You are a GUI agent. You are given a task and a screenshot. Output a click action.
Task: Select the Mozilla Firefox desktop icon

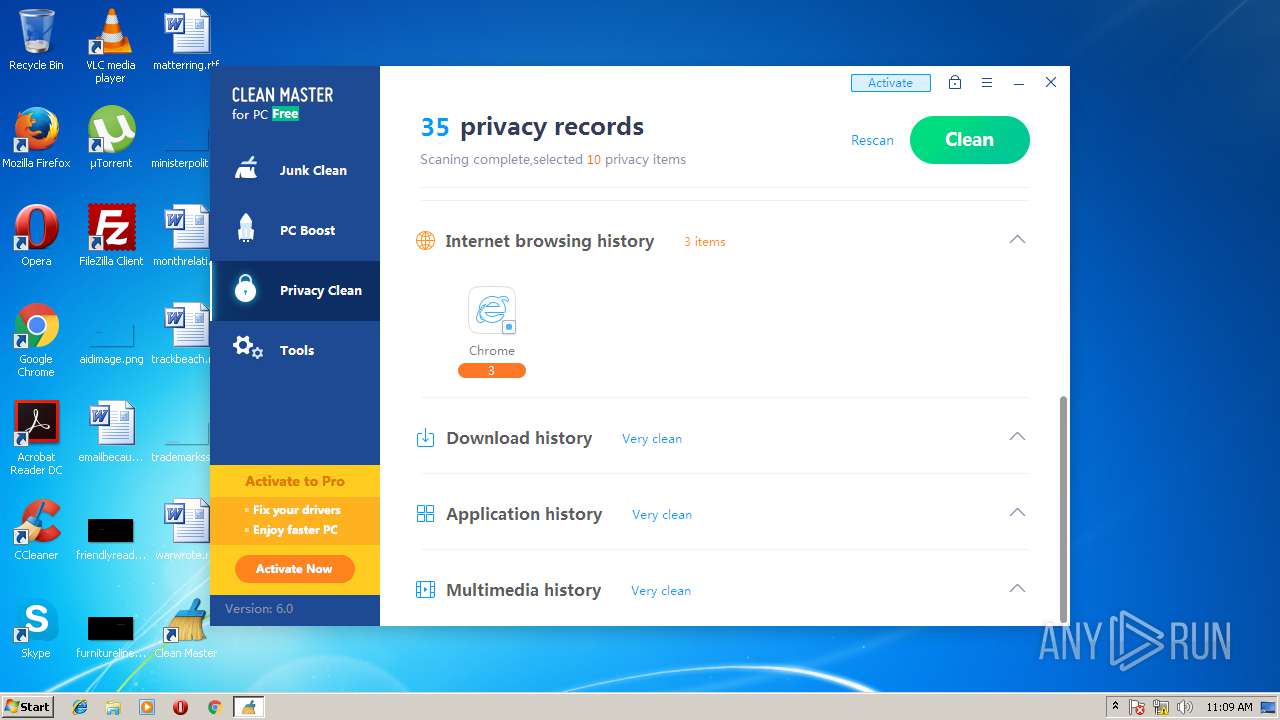(x=36, y=138)
